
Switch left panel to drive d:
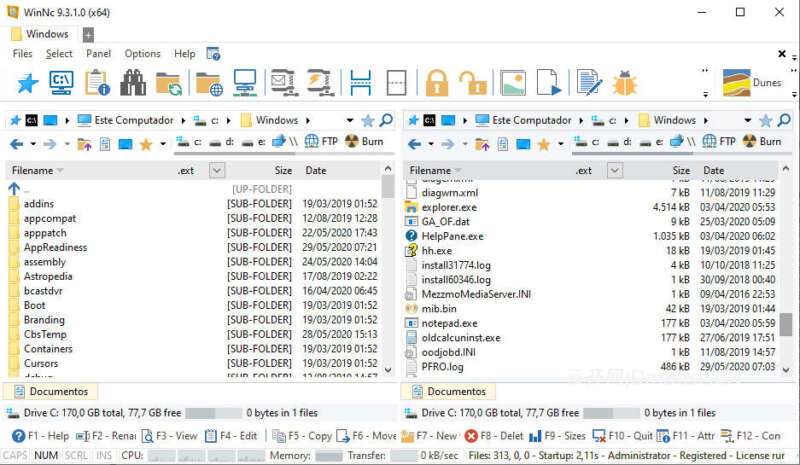coord(222,142)
